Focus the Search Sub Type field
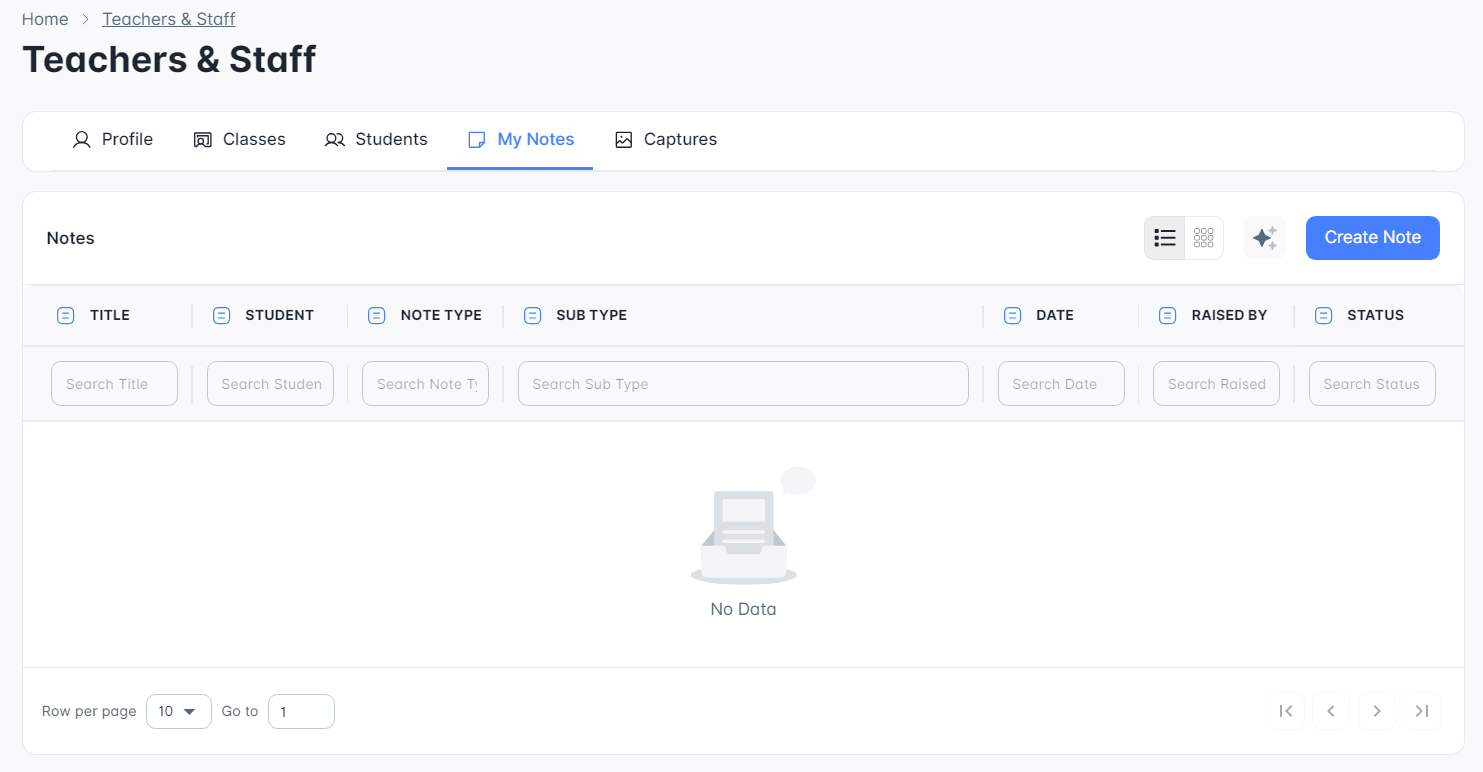 pyautogui.click(x=743, y=384)
